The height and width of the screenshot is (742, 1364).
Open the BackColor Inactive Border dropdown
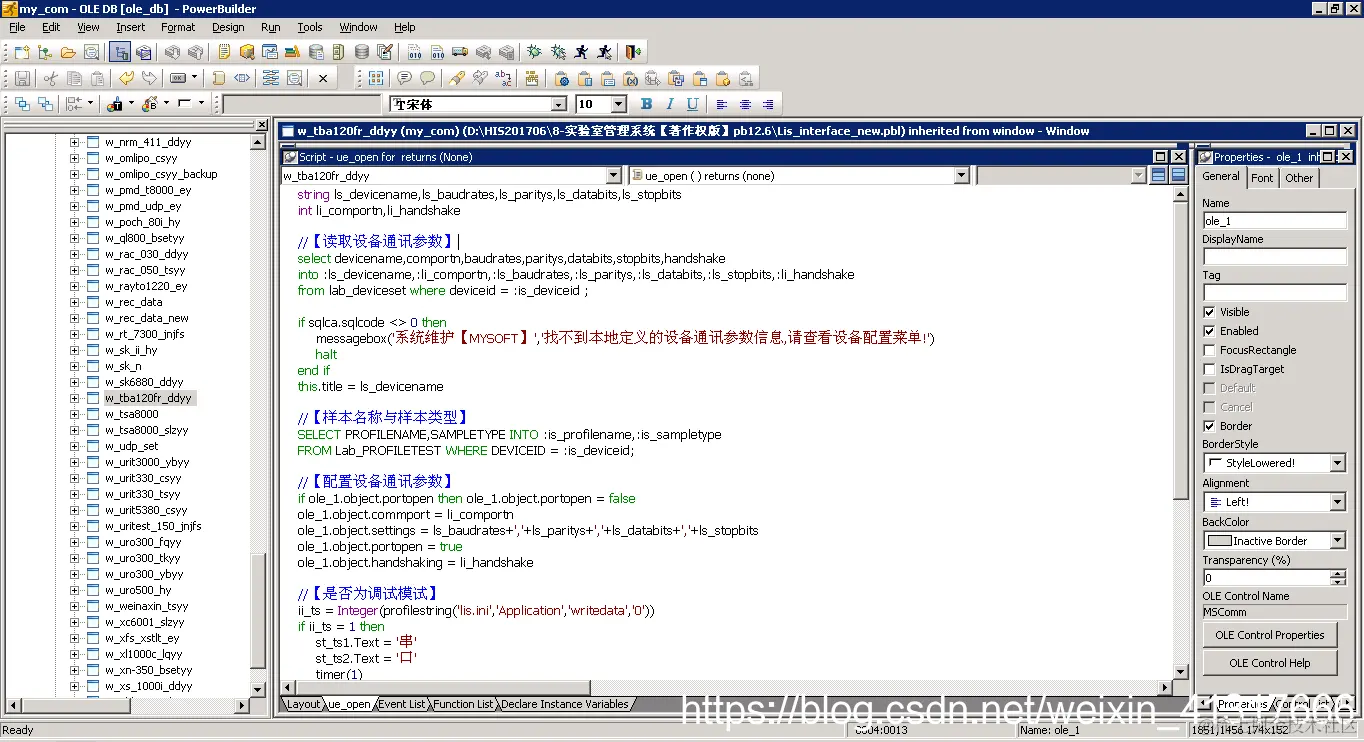[x=1338, y=541]
